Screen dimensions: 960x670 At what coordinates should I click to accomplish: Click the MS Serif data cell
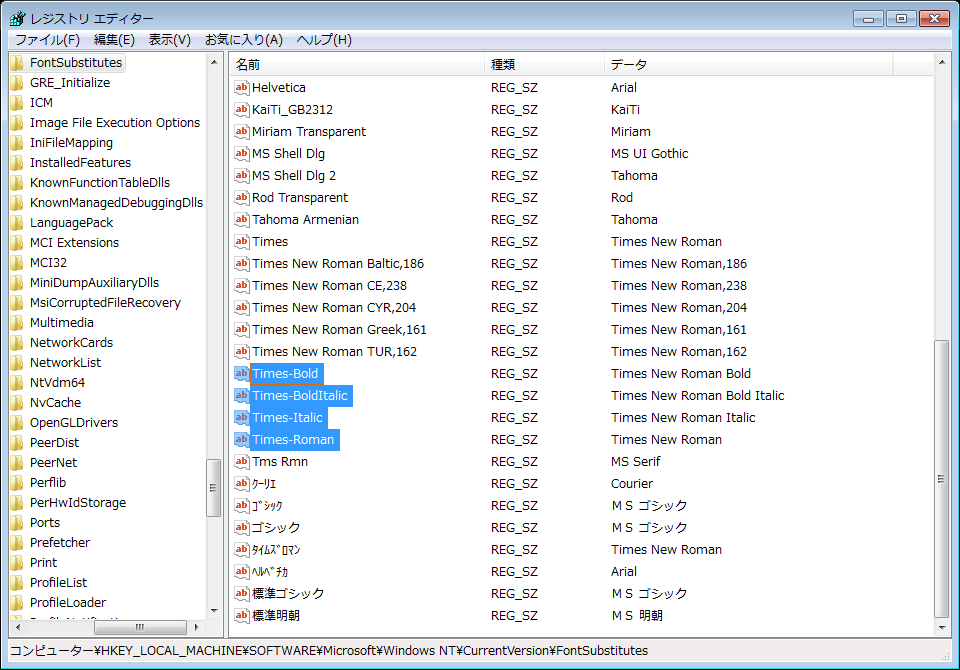point(636,462)
